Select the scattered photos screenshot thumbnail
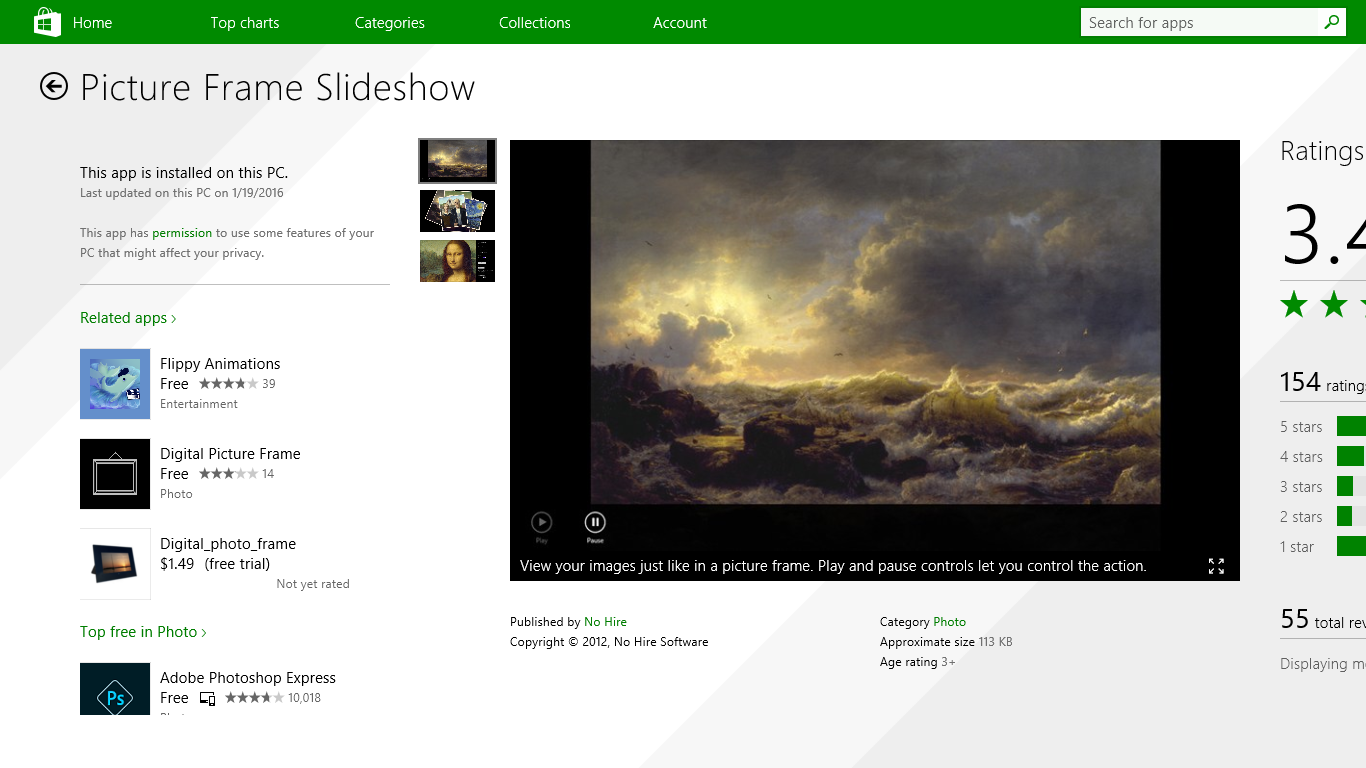 pos(457,211)
